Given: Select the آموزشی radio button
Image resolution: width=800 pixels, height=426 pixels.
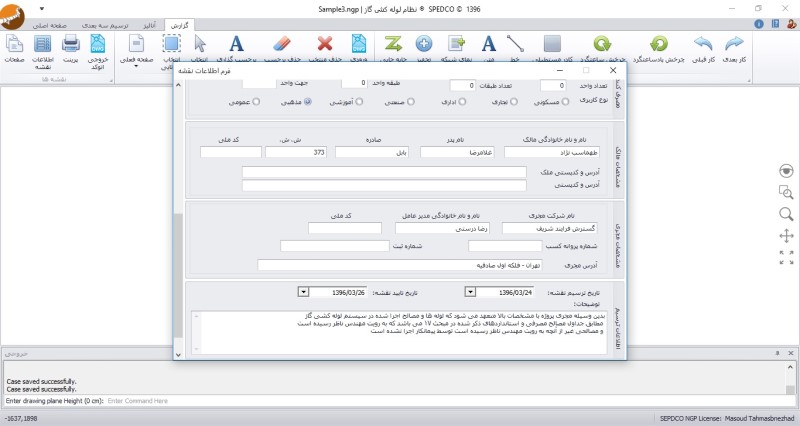Looking at the screenshot, I should click(x=359, y=102).
